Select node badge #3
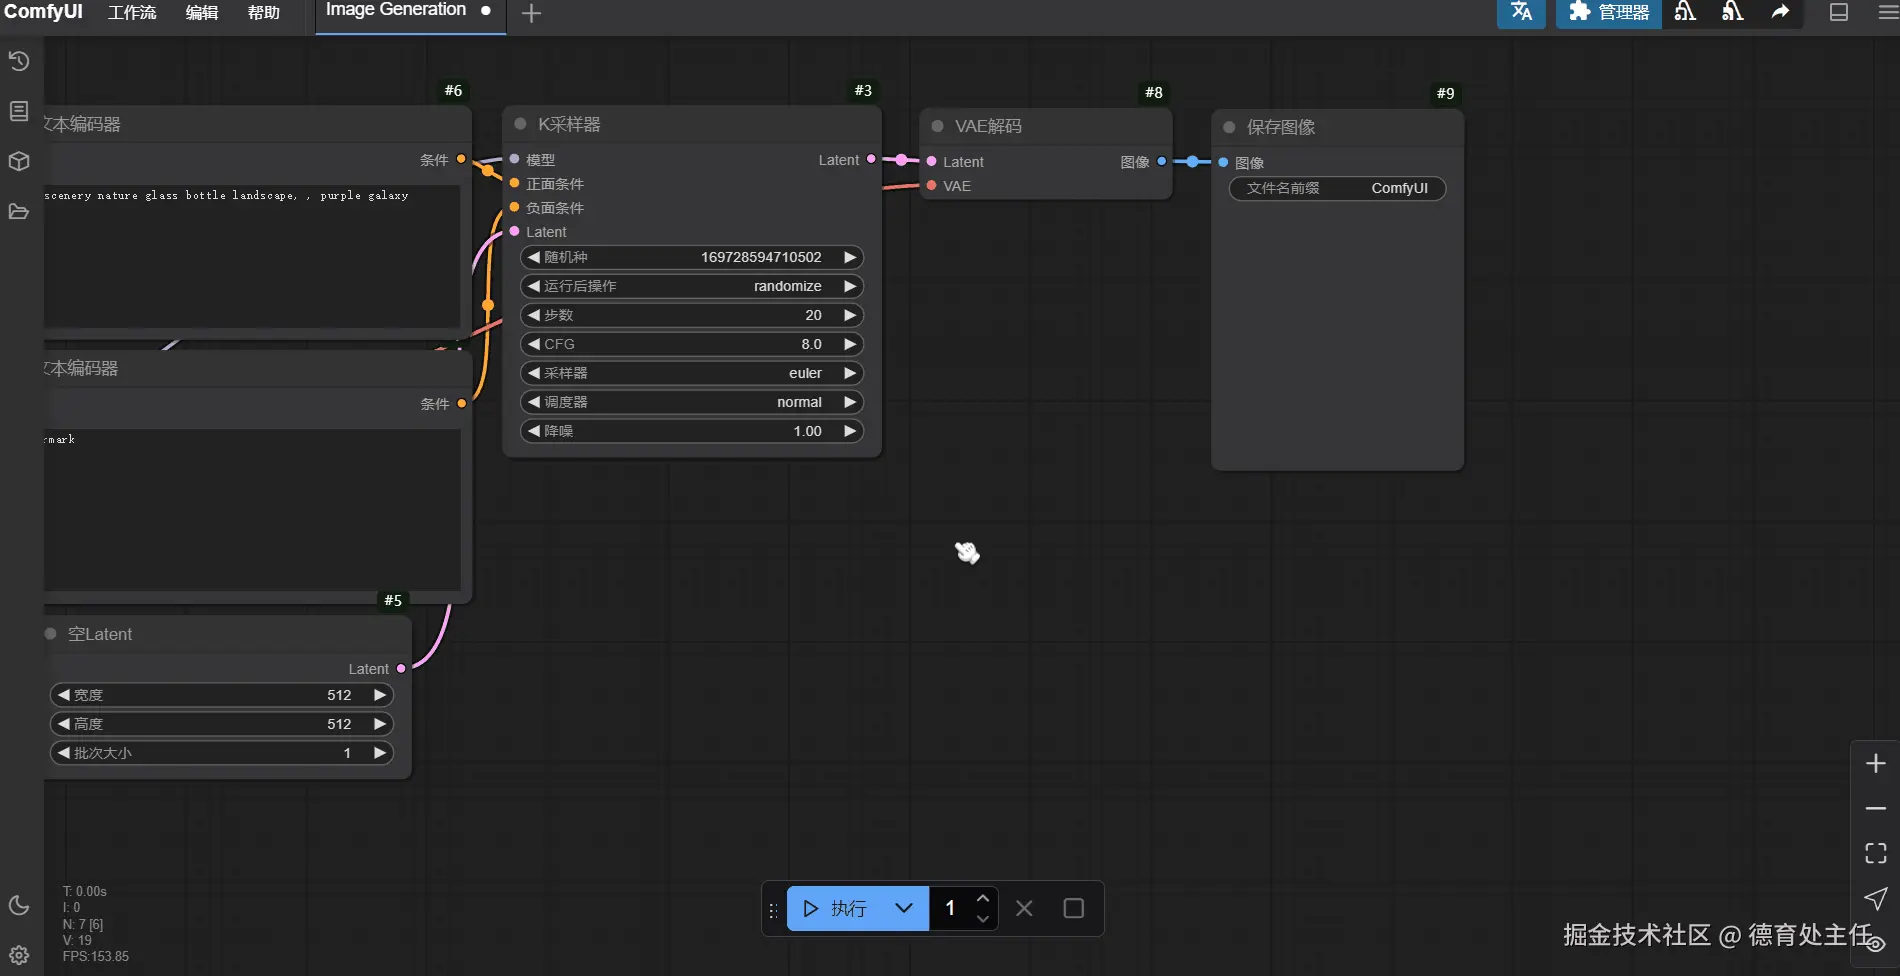1900x976 pixels. pyautogui.click(x=863, y=90)
